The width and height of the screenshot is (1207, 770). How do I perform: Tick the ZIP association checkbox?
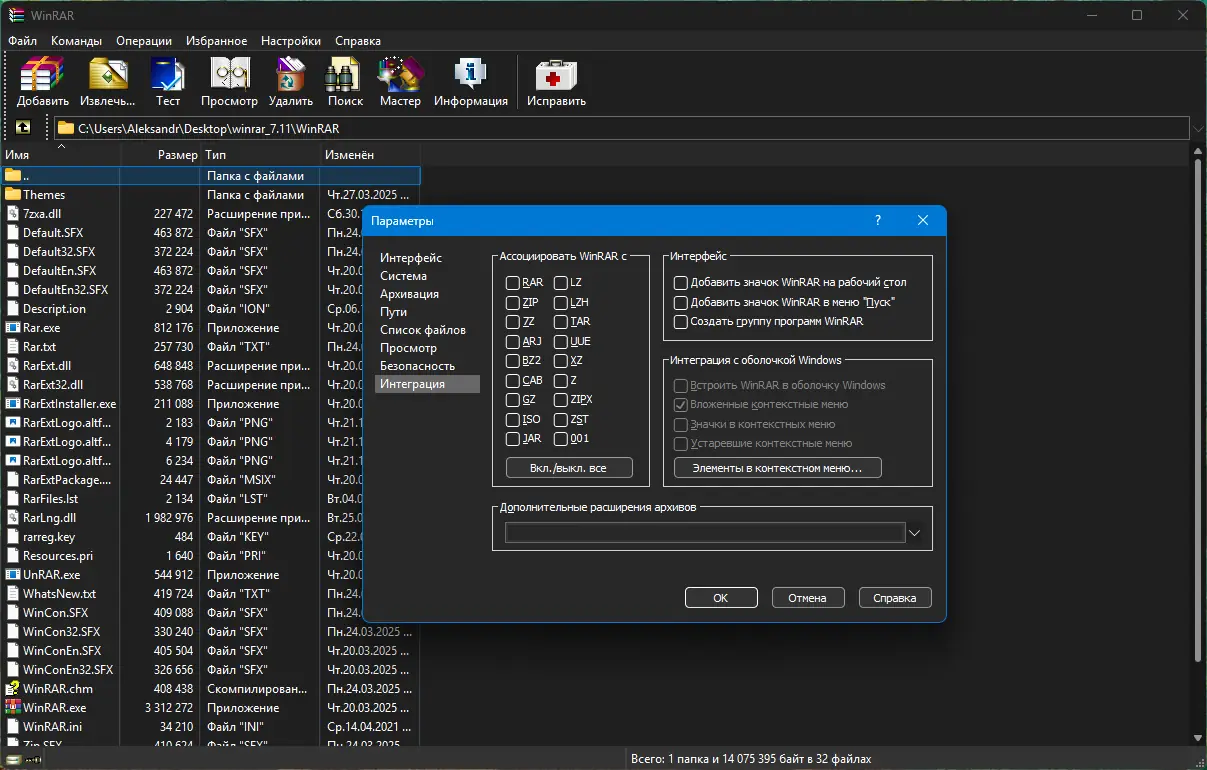513,303
